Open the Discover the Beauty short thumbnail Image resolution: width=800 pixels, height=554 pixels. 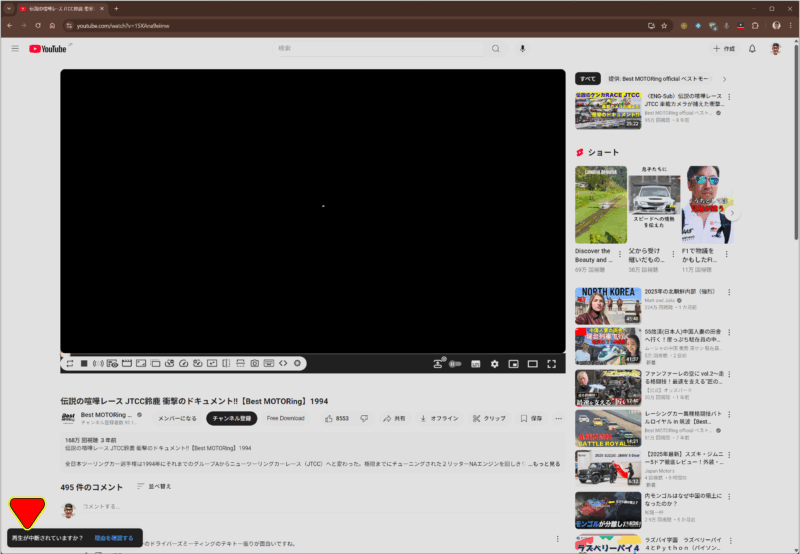point(601,205)
